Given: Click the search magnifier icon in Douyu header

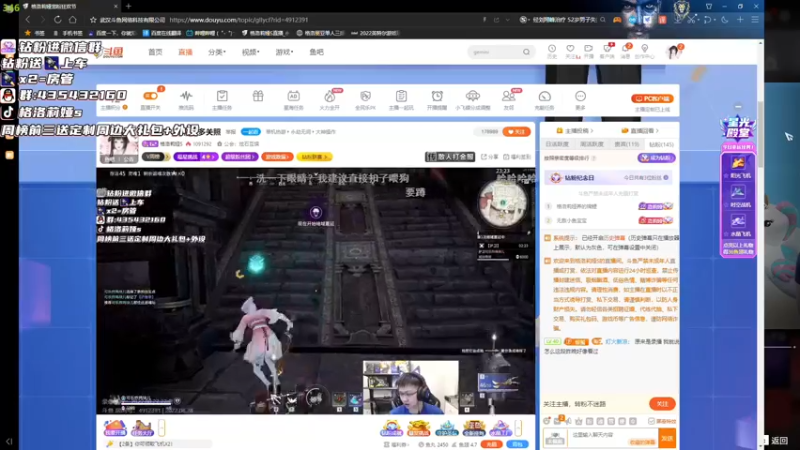Looking at the screenshot, I should (x=526, y=52).
